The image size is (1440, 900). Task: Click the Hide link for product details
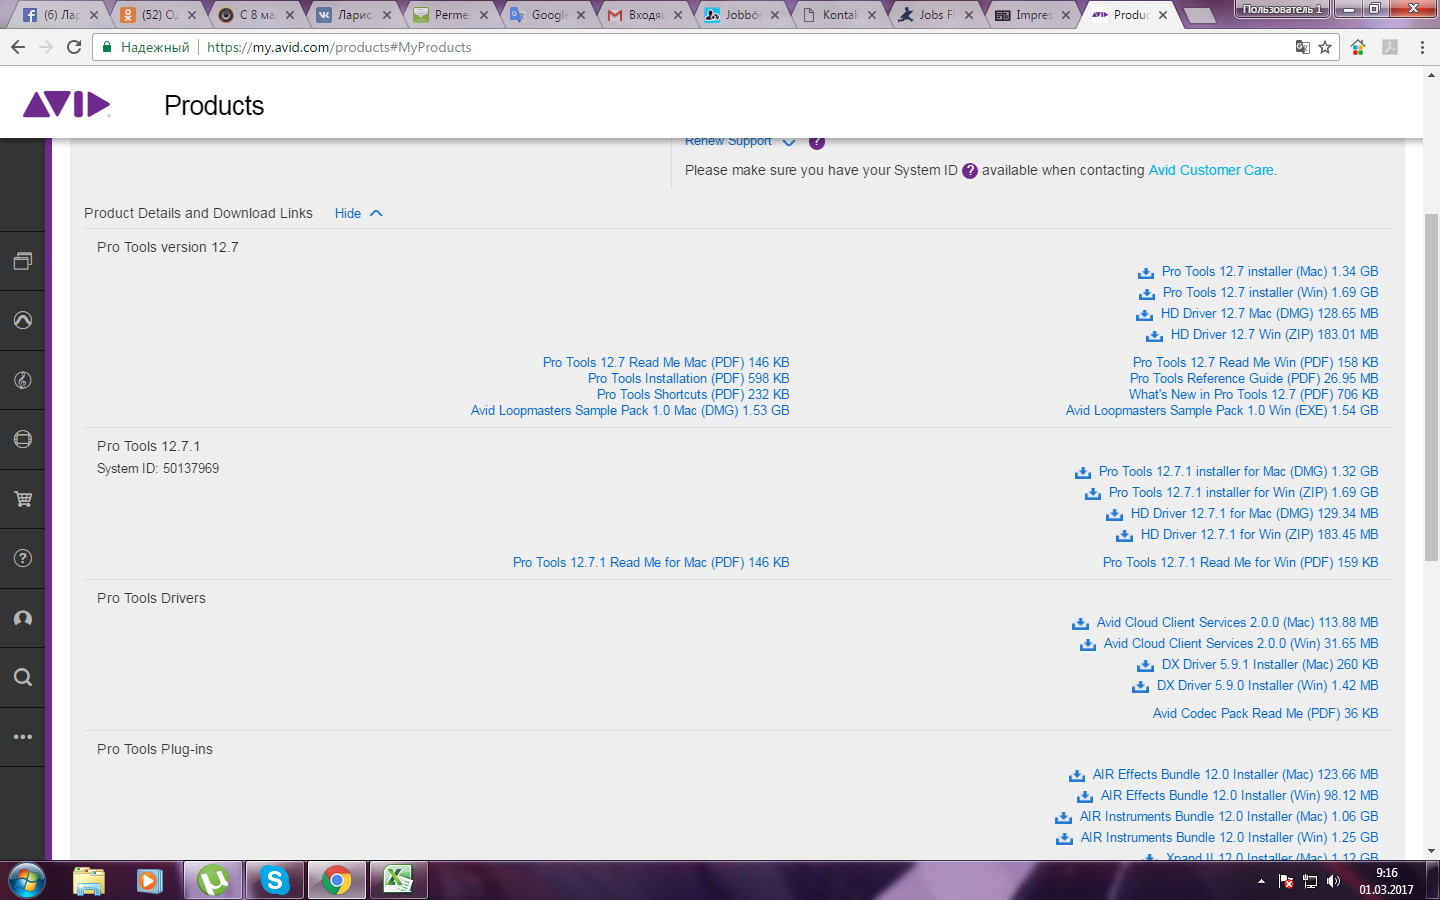pos(348,213)
